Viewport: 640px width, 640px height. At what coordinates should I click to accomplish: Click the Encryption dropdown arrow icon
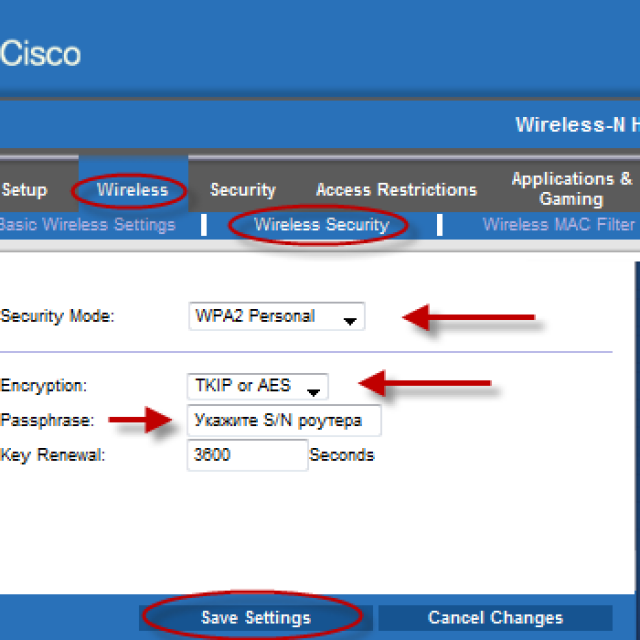pyautogui.click(x=313, y=392)
